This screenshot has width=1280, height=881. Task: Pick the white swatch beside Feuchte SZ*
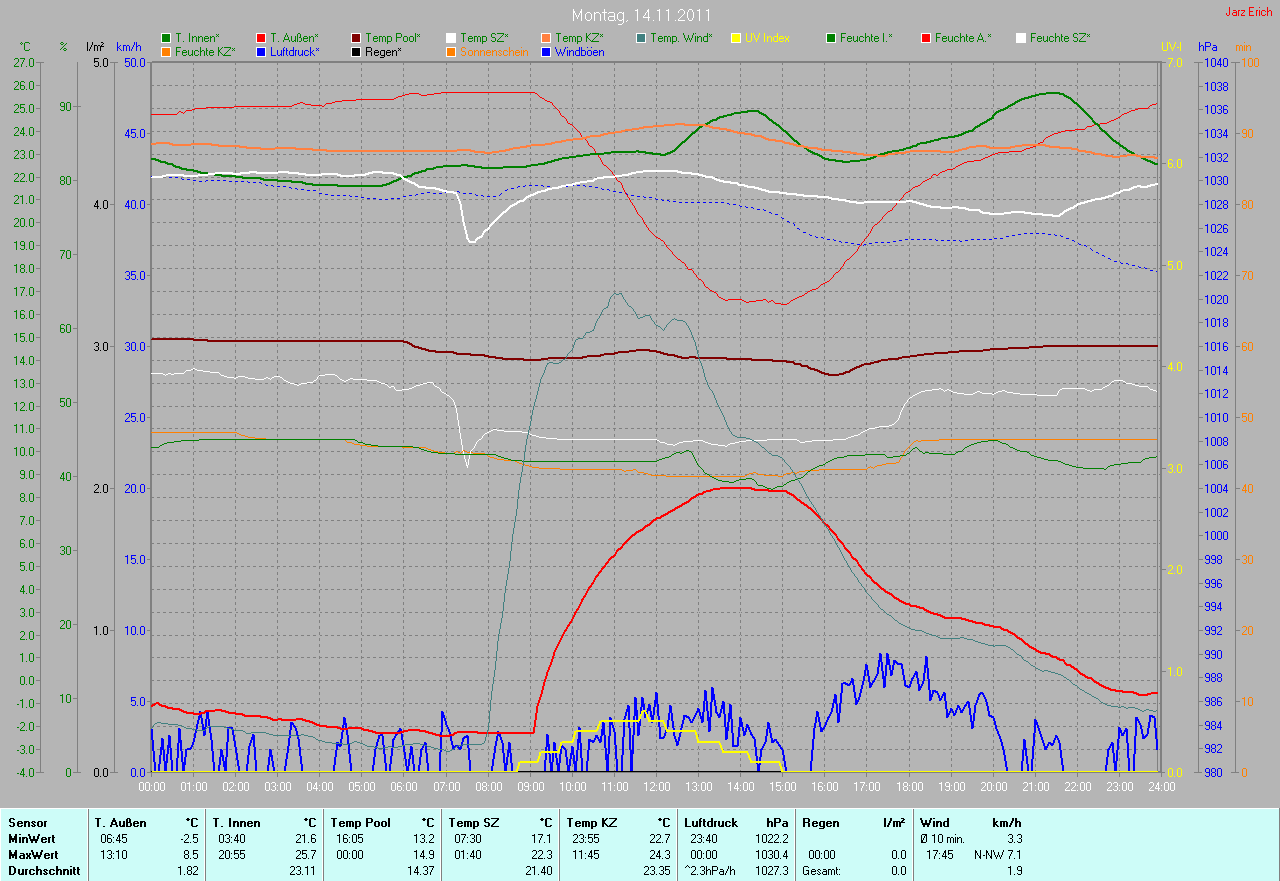(1021, 38)
